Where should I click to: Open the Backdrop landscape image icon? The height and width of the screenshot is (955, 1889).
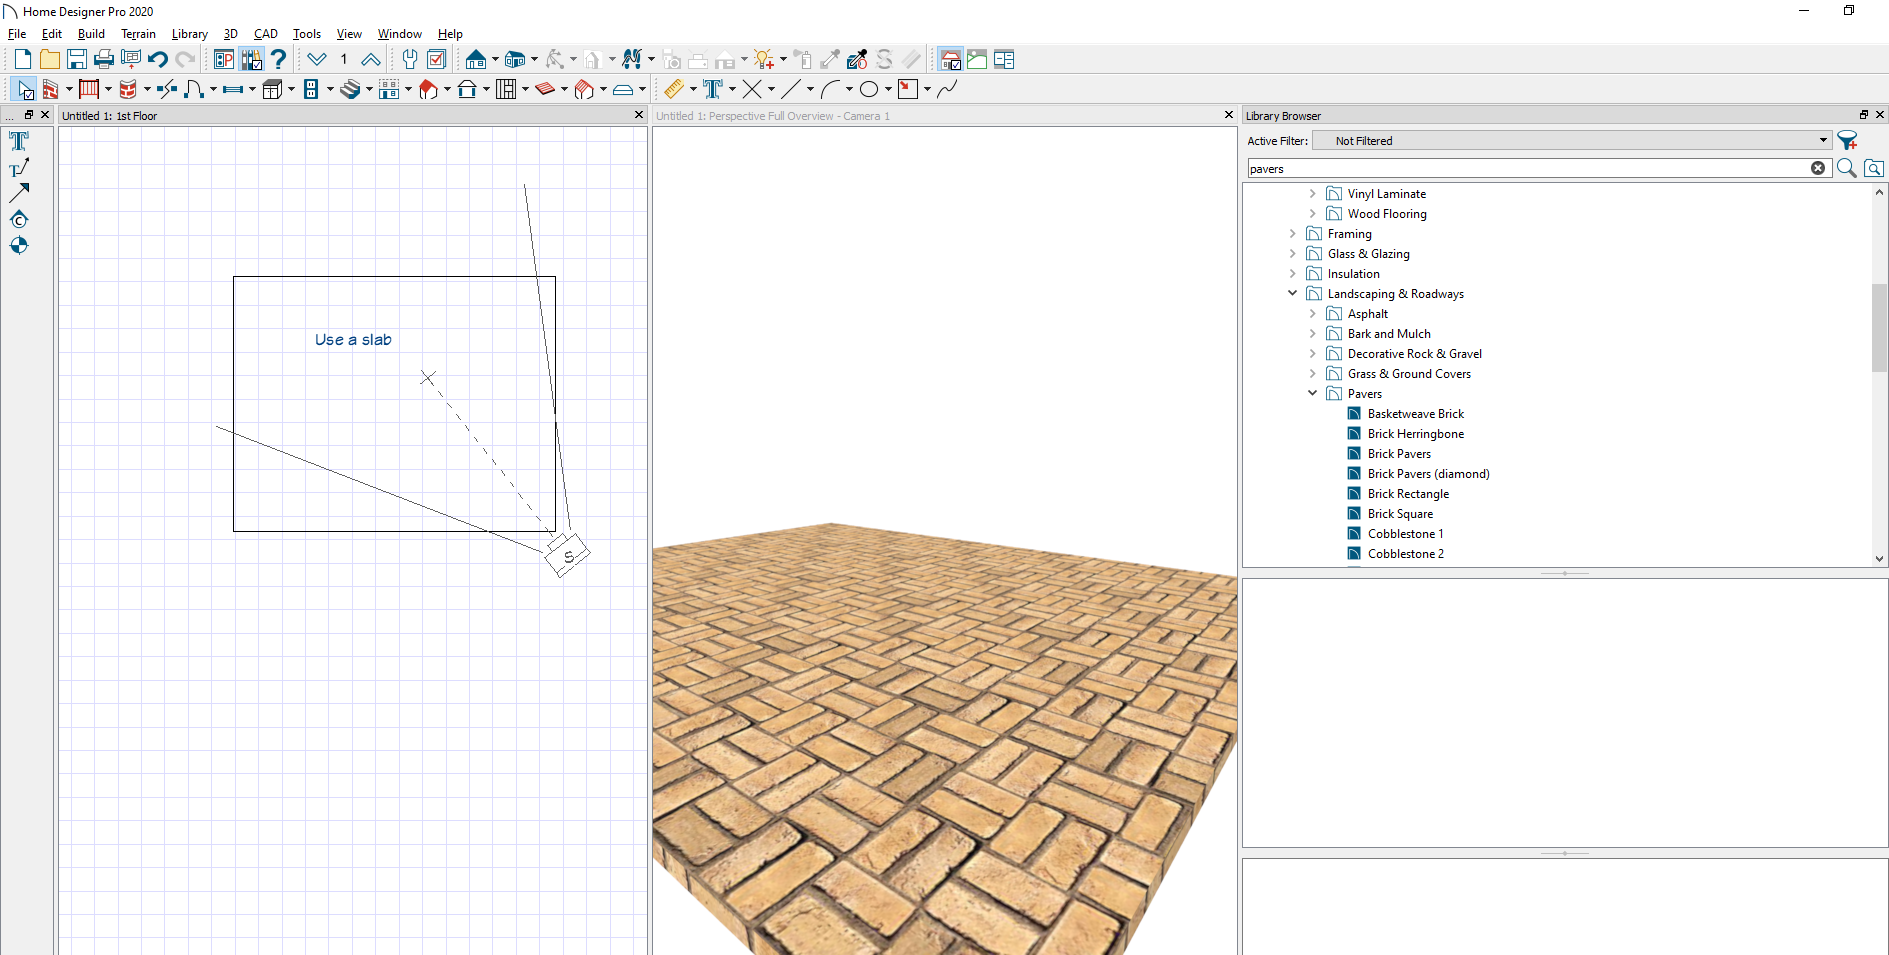click(x=977, y=60)
